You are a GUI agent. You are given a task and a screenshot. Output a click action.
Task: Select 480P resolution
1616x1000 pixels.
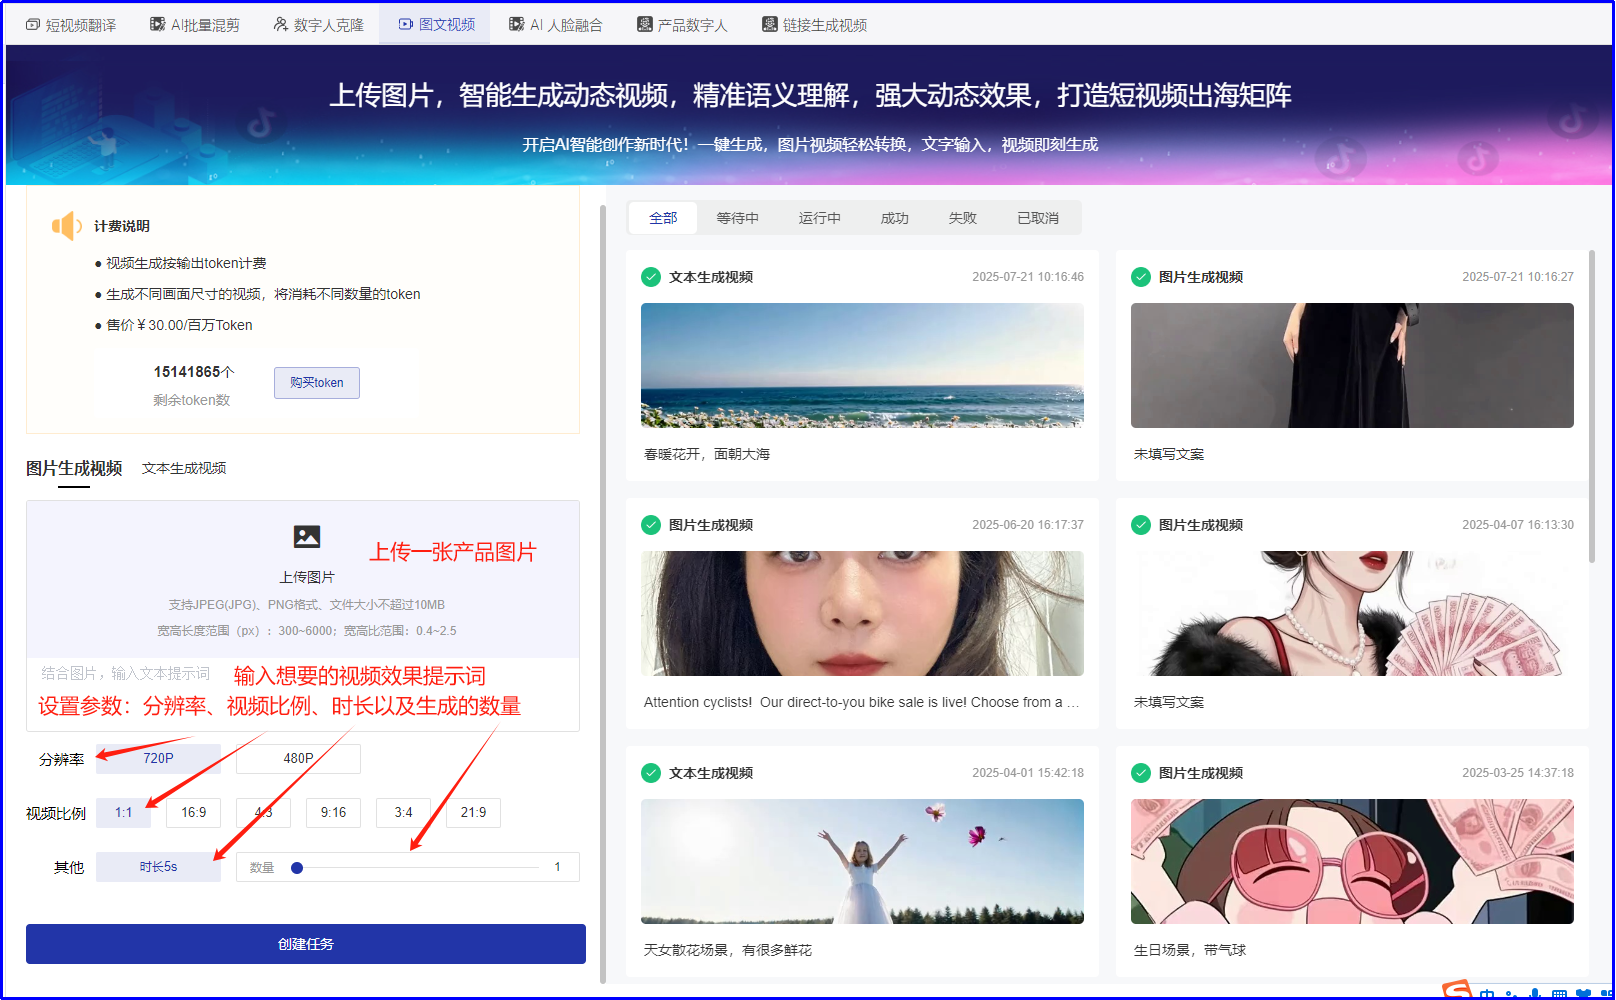point(298,758)
